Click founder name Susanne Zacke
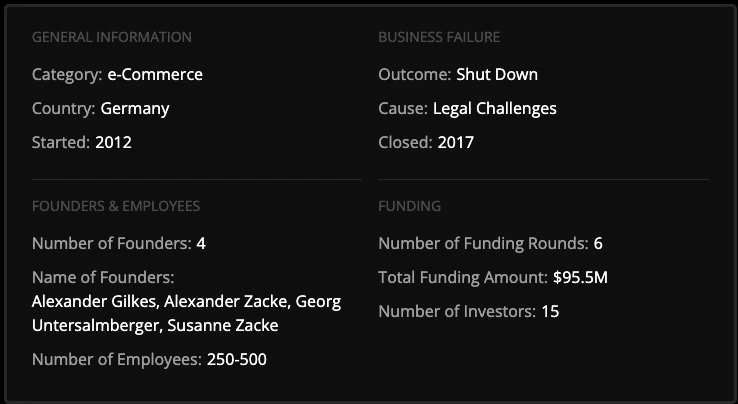The width and height of the screenshot is (738, 404). pyautogui.click(x=223, y=325)
